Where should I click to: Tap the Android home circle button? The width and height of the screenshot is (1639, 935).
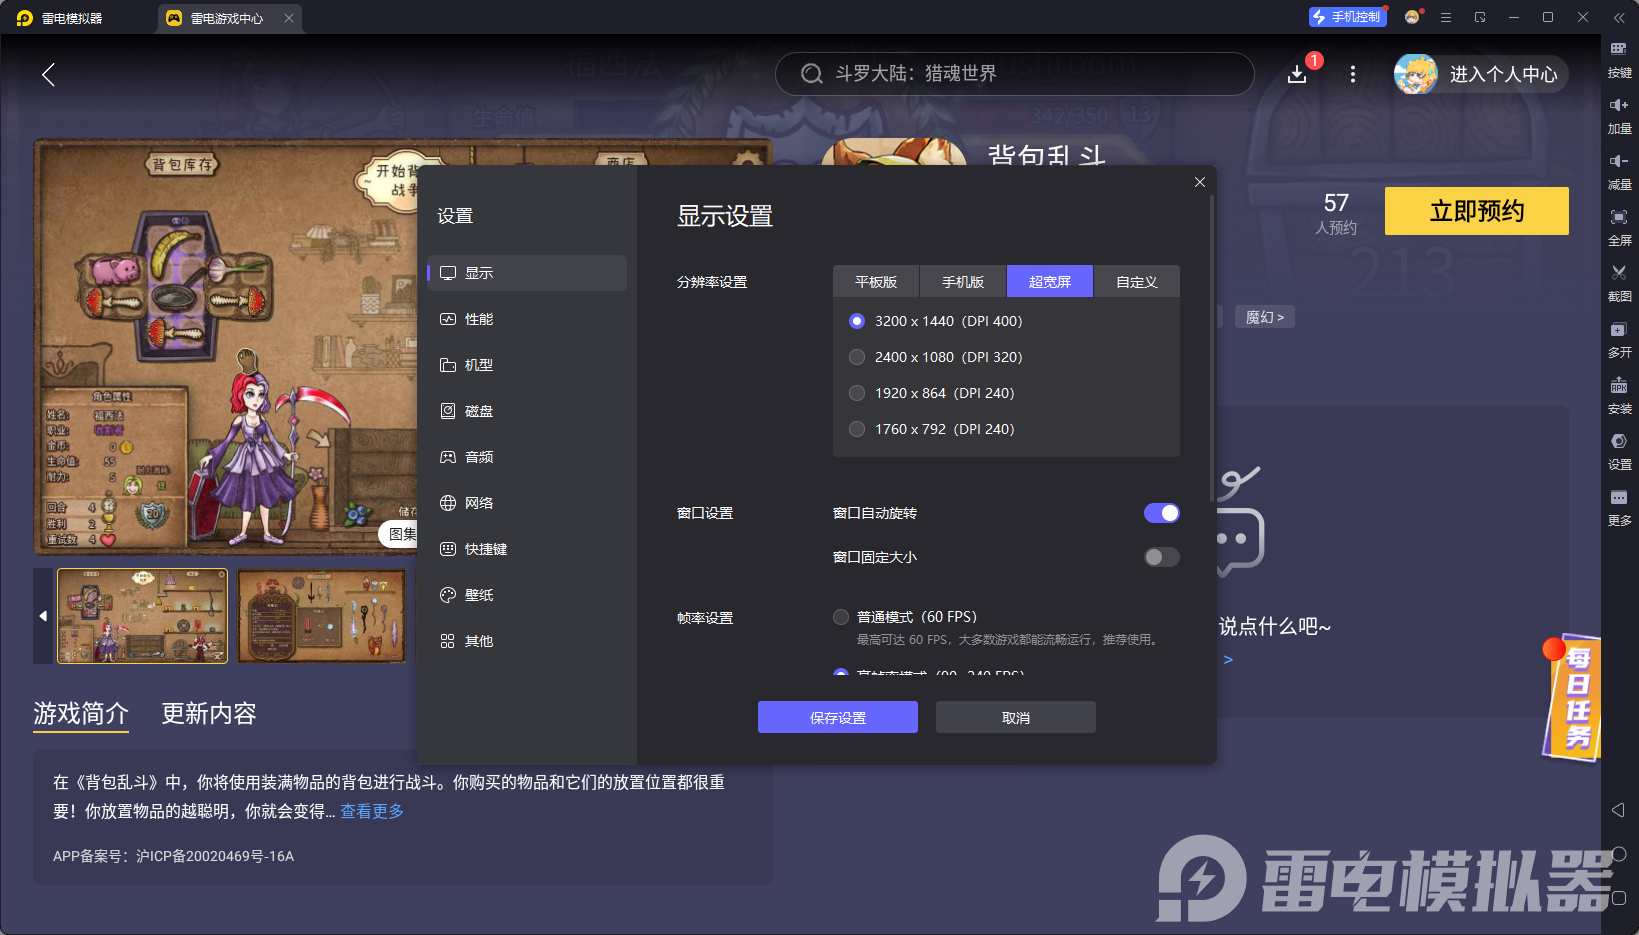[1619, 854]
